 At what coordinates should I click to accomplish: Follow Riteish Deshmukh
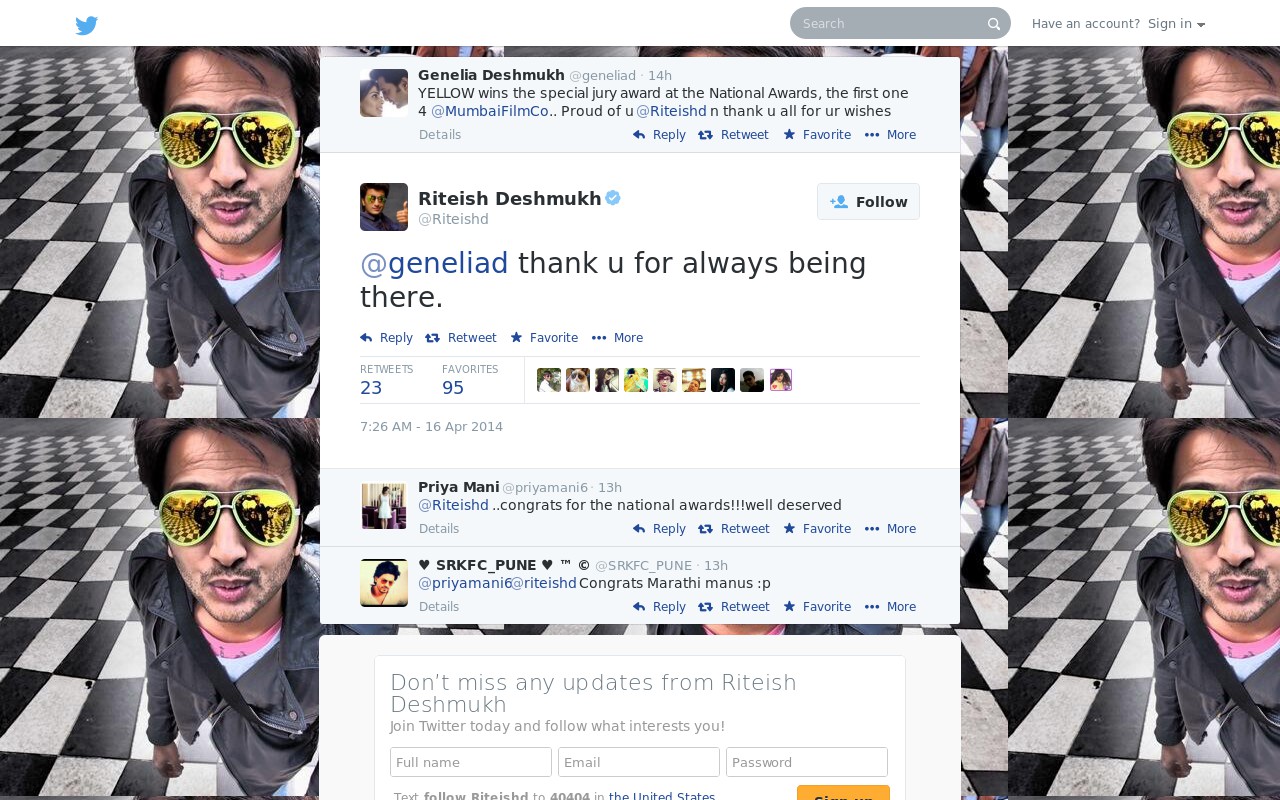tap(868, 202)
